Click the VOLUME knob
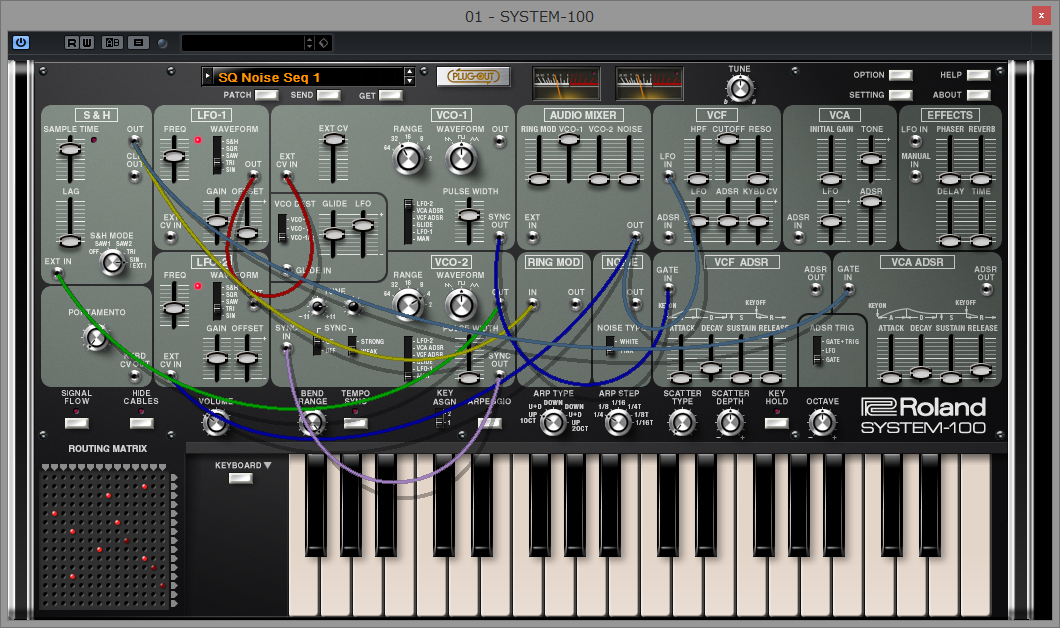 click(216, 423)
